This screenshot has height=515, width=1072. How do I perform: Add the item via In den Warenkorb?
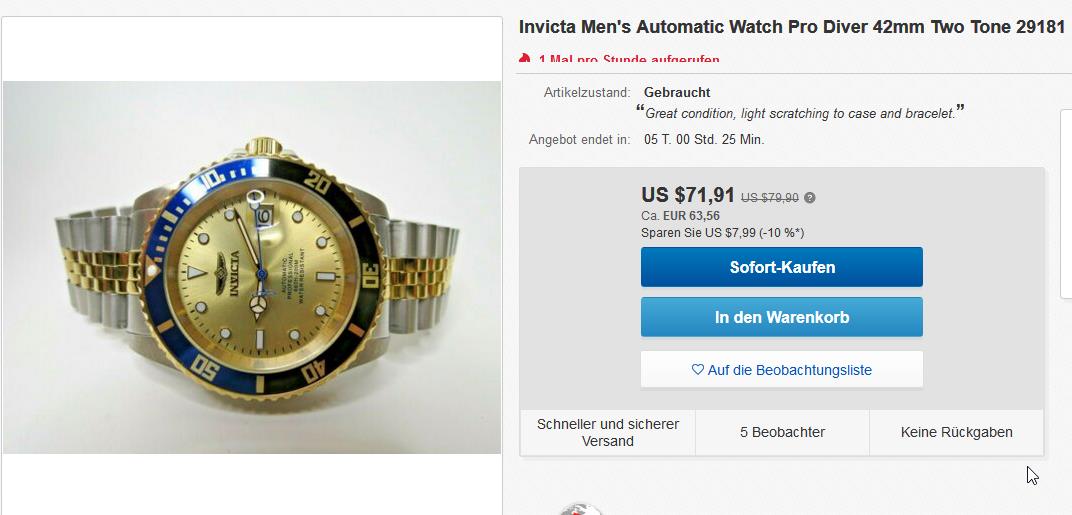pyautogui.click(x=781, y=317)
